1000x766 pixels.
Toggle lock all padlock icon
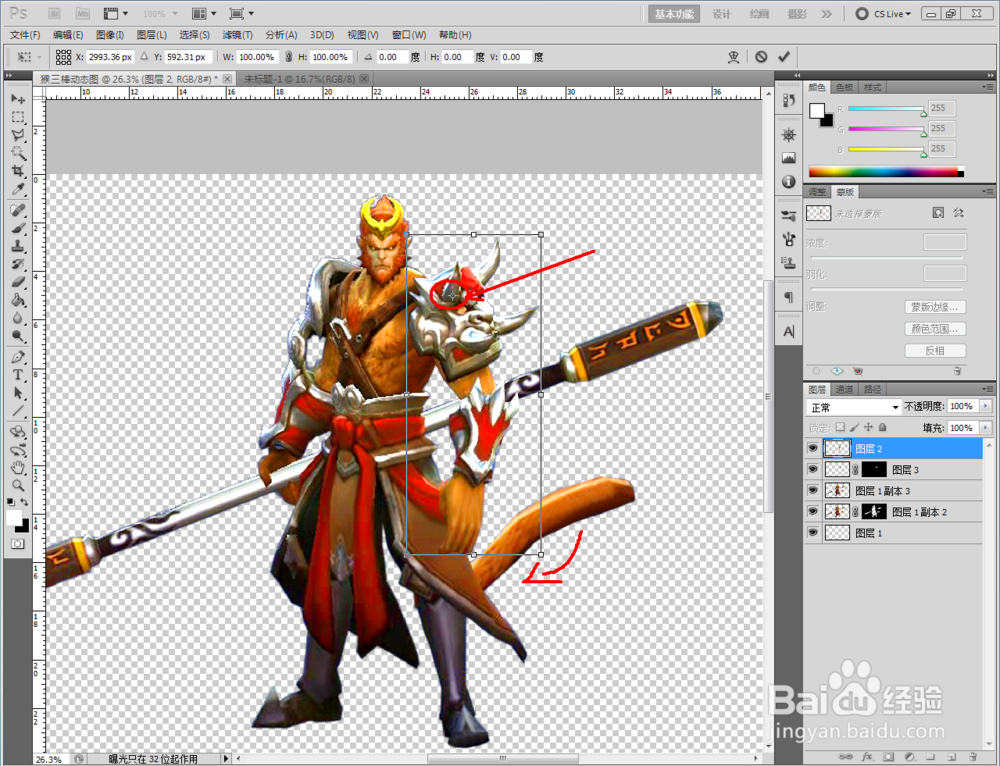(883, 427)
